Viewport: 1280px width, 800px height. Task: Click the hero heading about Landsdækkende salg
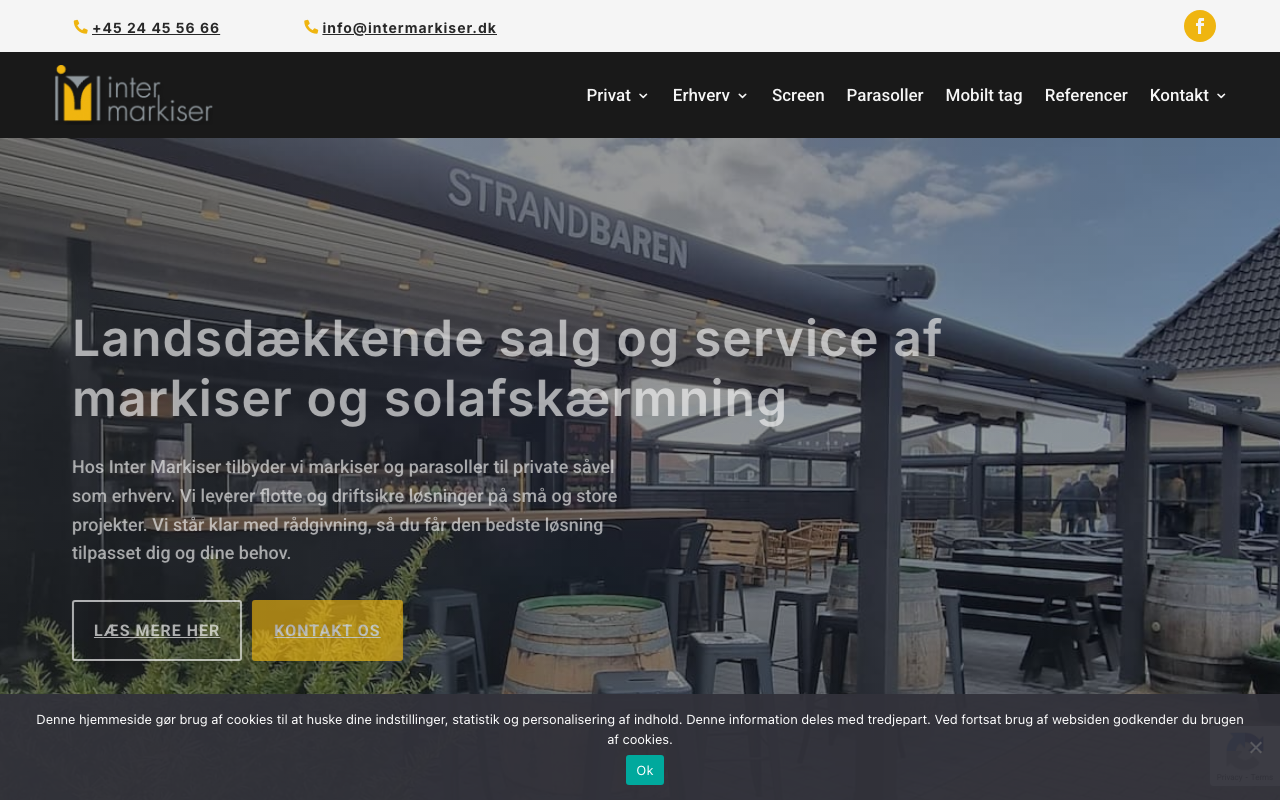click(507, 368)
